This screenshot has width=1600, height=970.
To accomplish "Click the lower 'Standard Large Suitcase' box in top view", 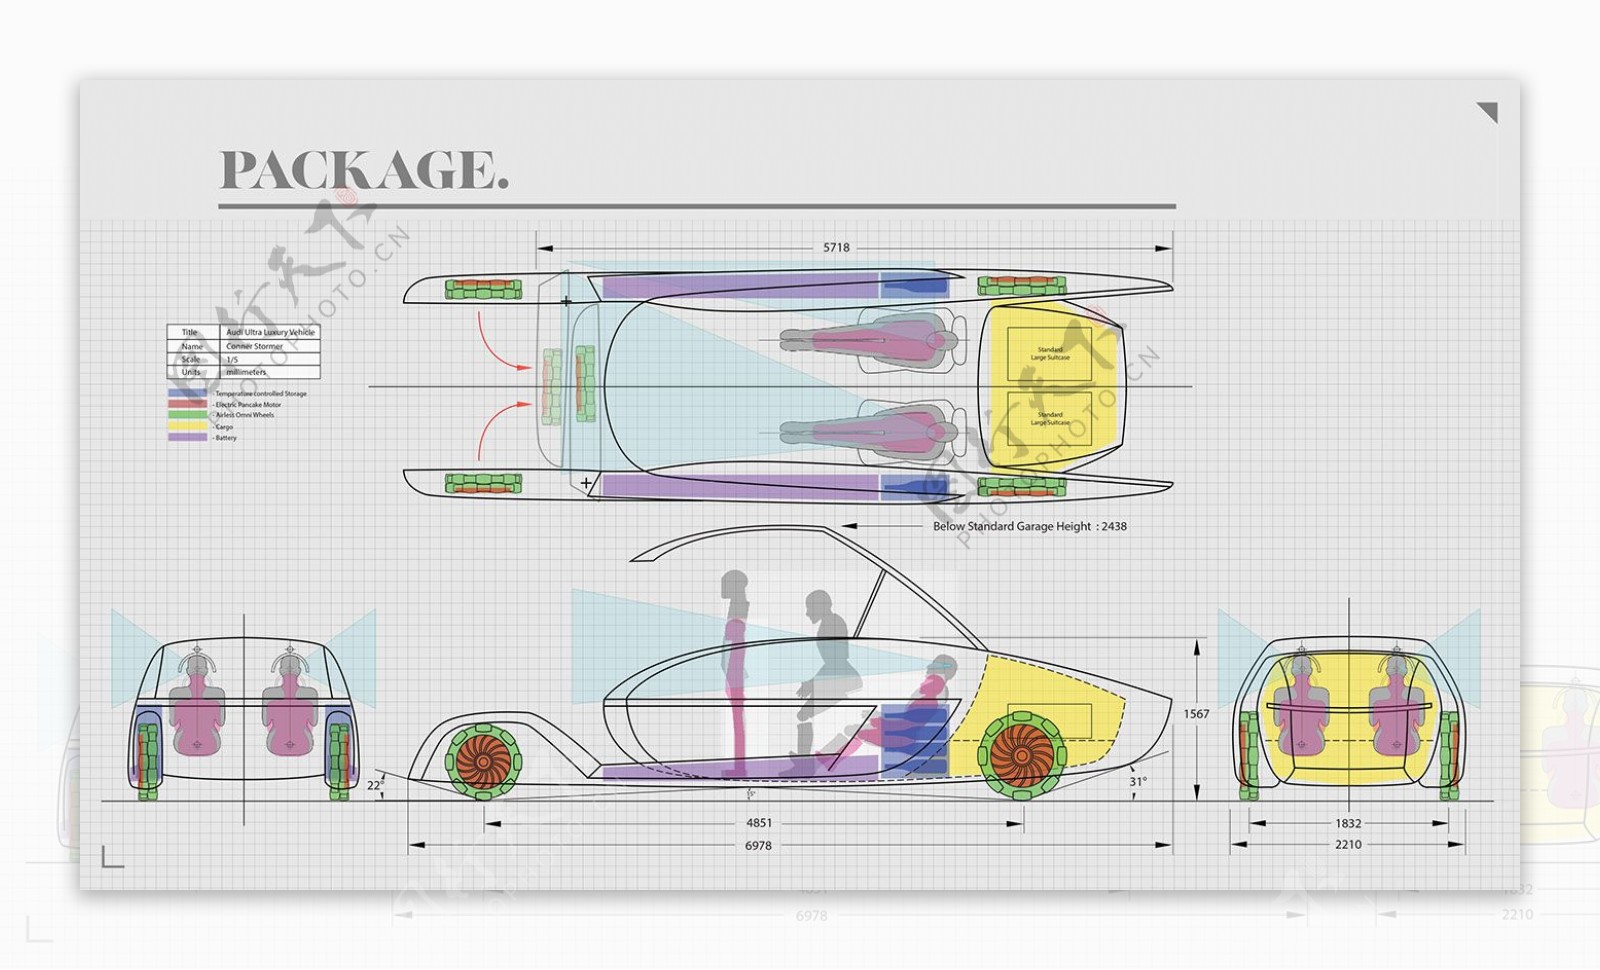I will pos(1049,418).
